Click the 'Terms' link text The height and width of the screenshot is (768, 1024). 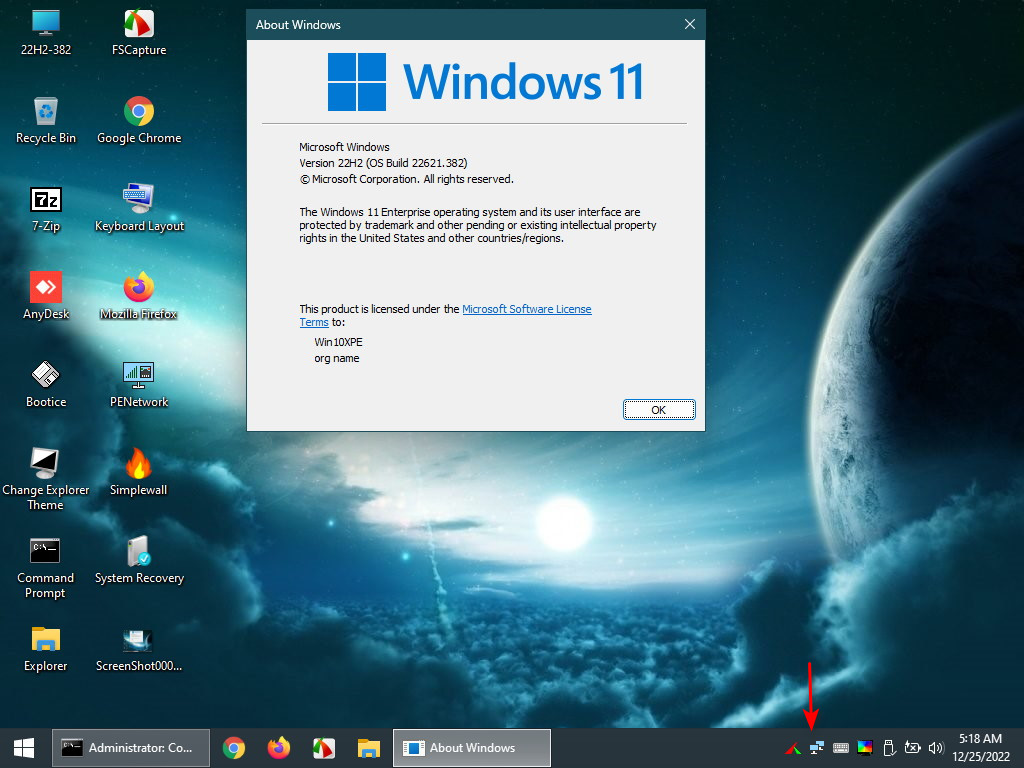point(313,322)
